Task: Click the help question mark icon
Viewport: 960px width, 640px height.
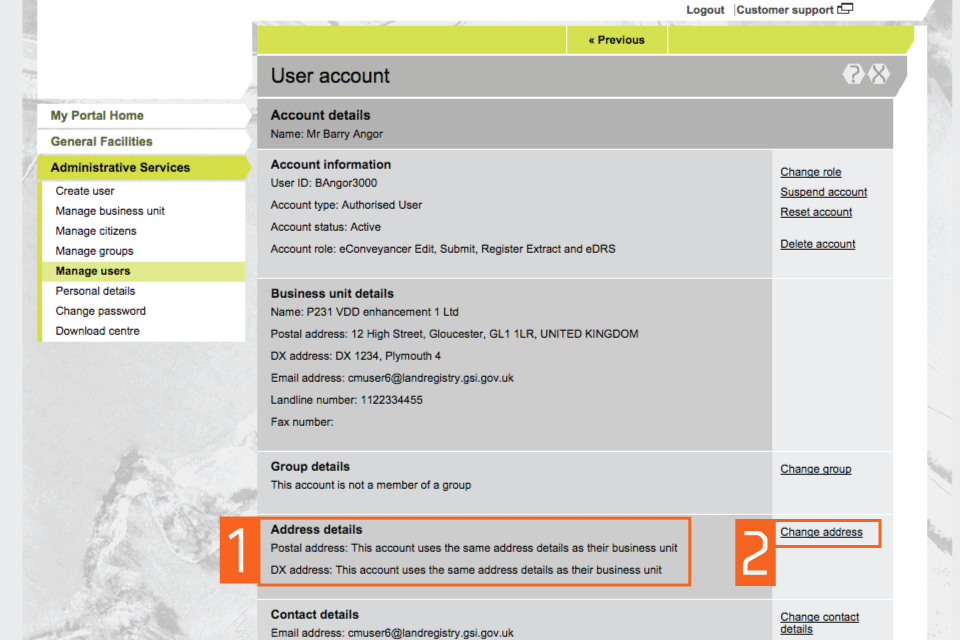Action: [x=853, y=74]
